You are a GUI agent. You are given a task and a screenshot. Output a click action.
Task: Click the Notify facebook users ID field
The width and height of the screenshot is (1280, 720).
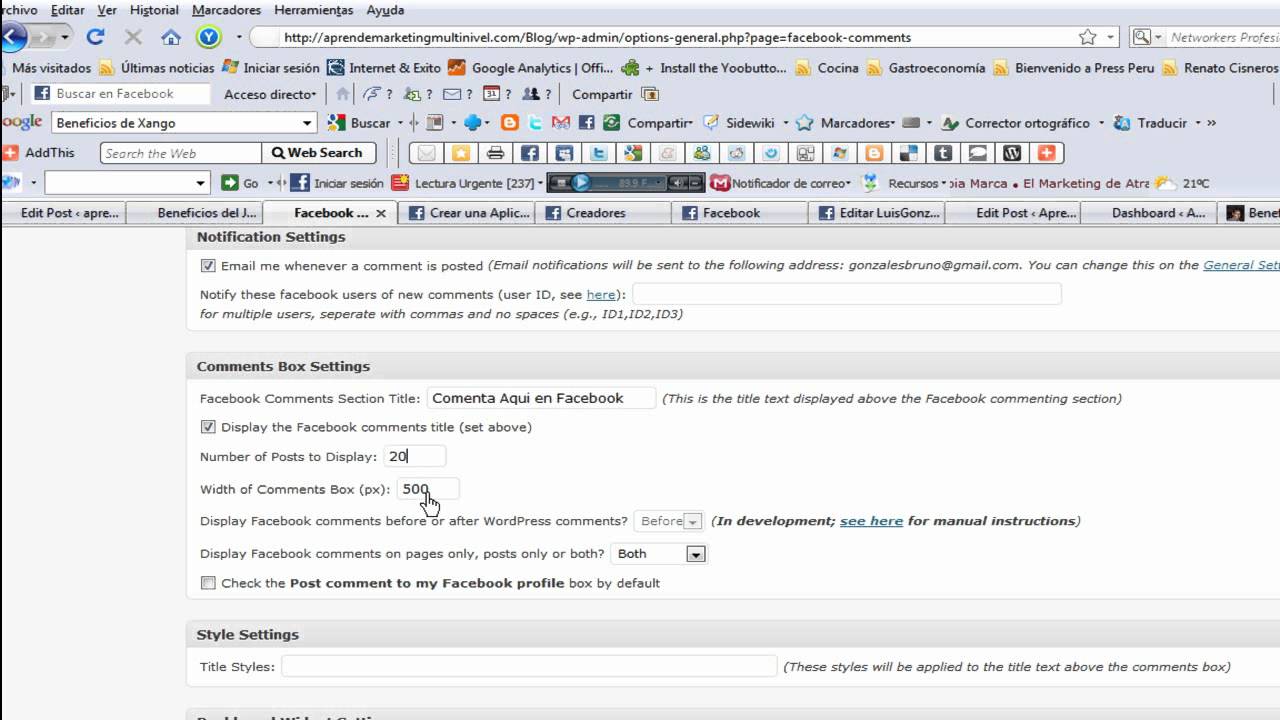point(846,294)
